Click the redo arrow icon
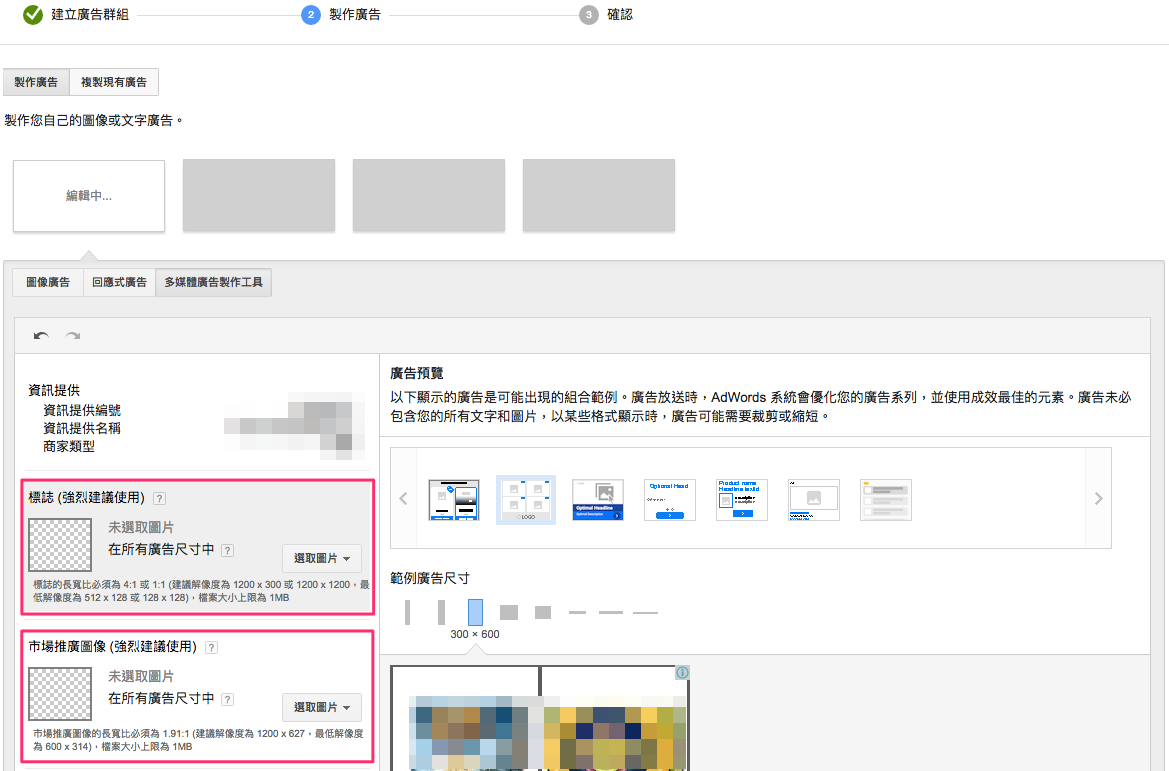The width and height of the screenshot is (1169, 771). [72, 335]
